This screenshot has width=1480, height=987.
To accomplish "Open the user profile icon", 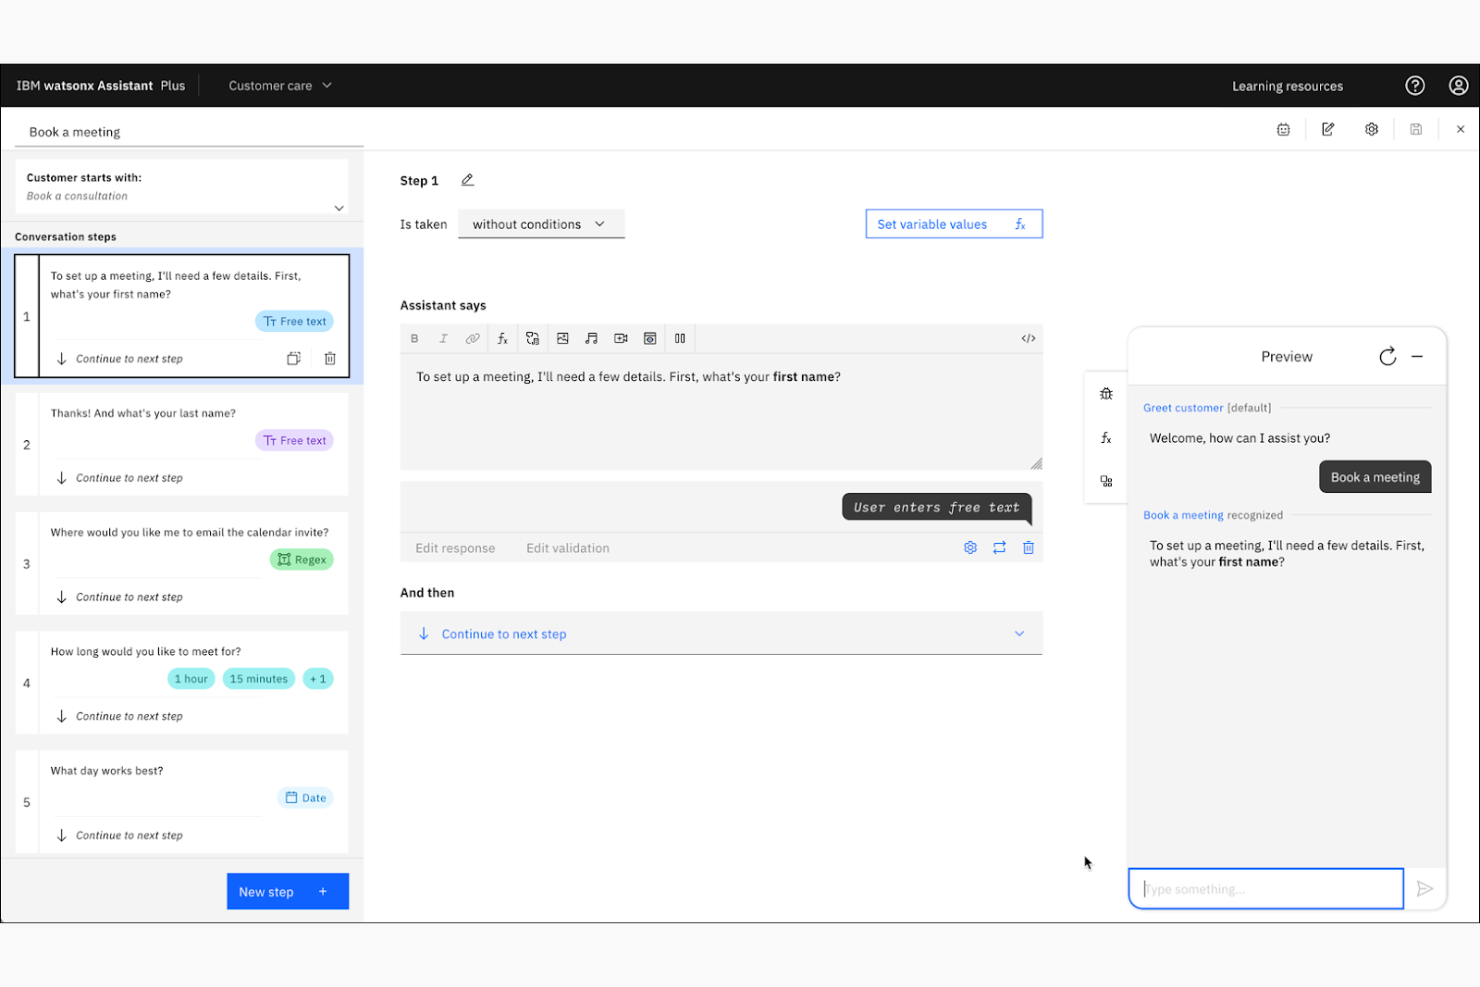I will 1458,86.
